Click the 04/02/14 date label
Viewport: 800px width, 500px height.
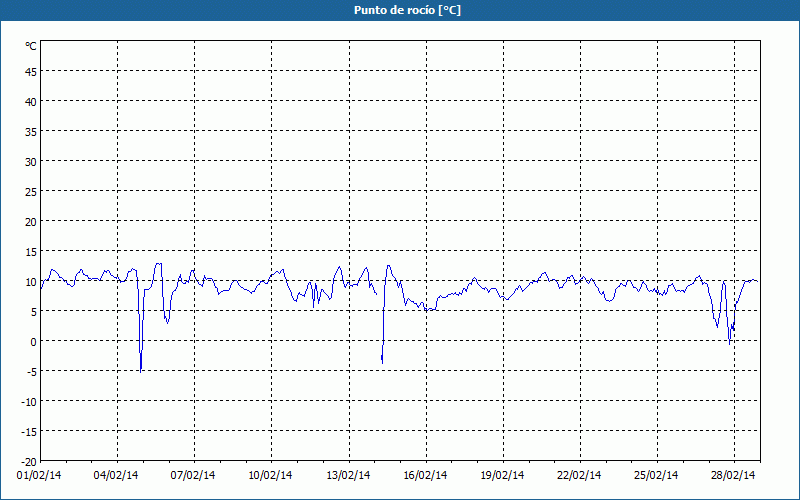(116, 476)
